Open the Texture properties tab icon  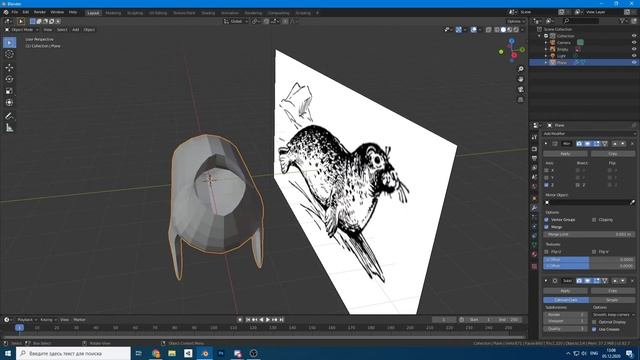coord(534,266)
